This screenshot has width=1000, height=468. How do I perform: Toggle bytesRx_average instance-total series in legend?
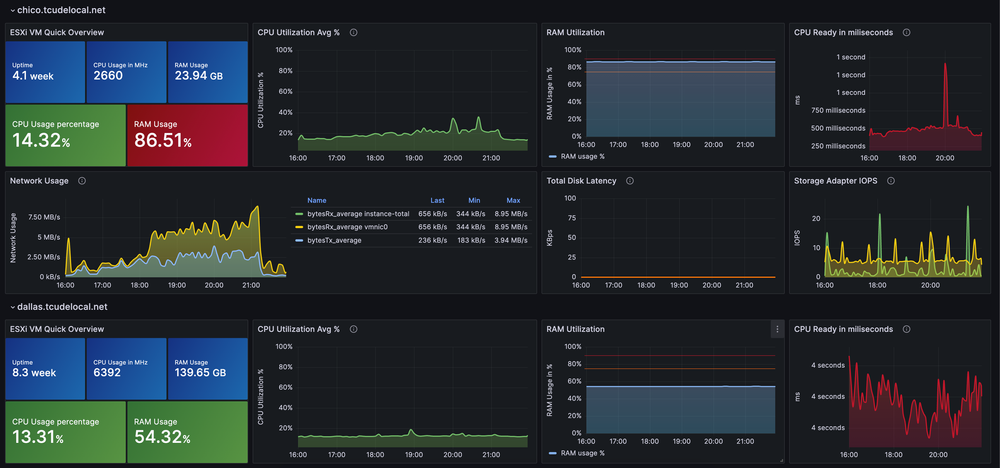[x=358, y=214]
